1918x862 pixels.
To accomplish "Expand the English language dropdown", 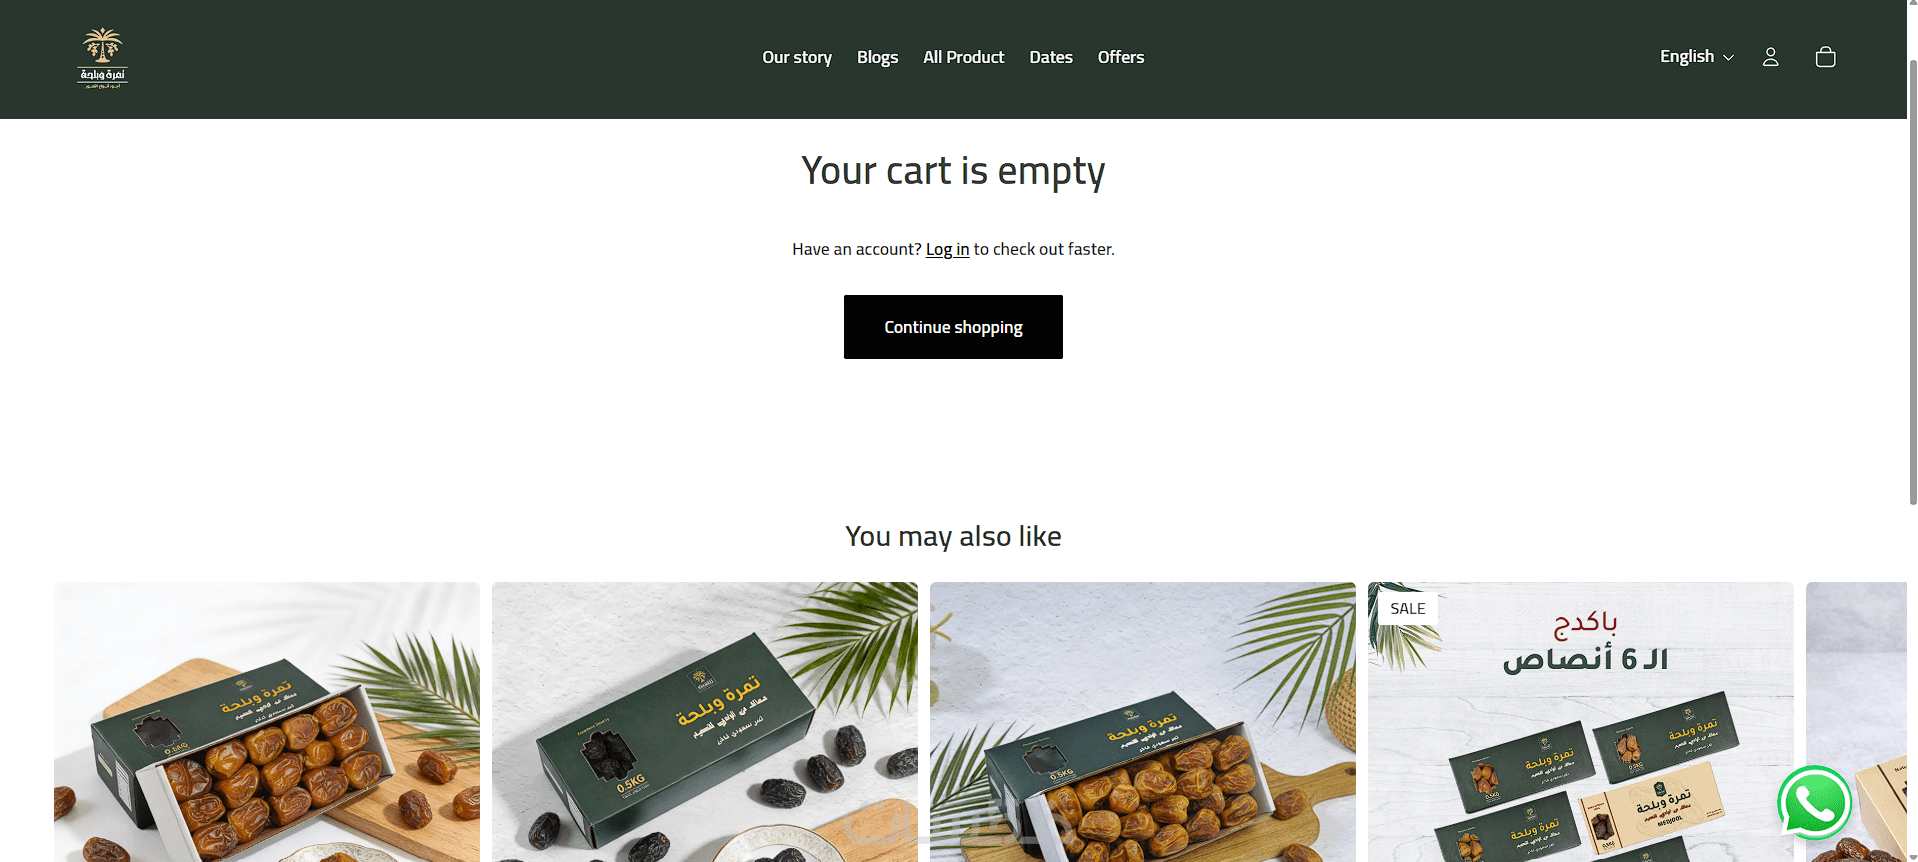I will [1697, 57].
